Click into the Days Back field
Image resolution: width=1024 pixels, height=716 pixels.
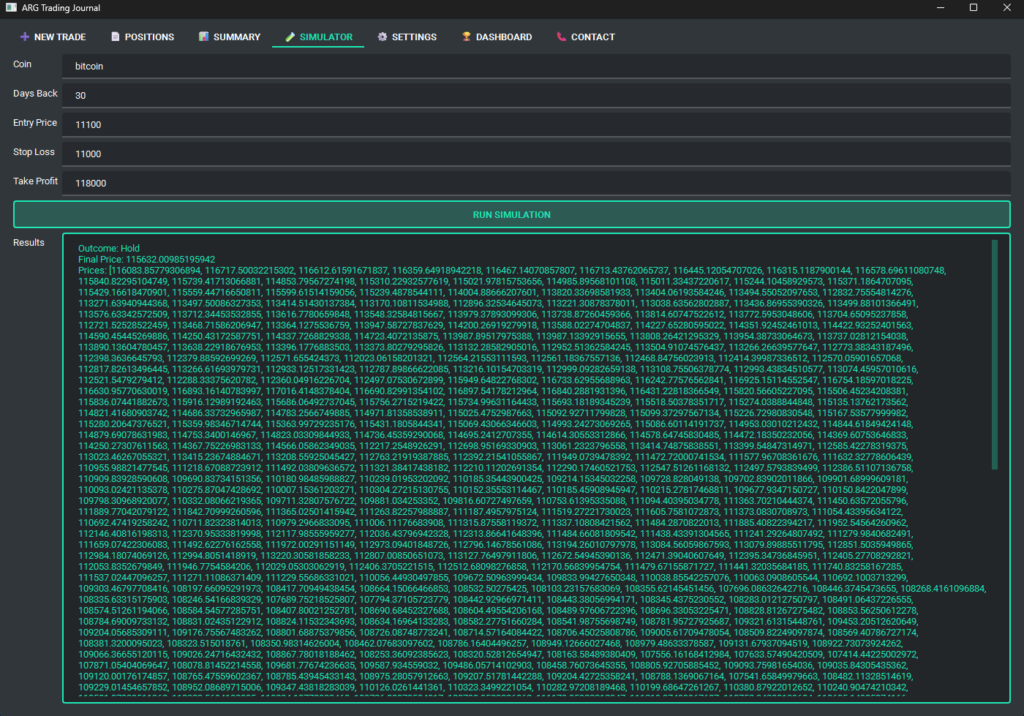[x=536, y=95]
